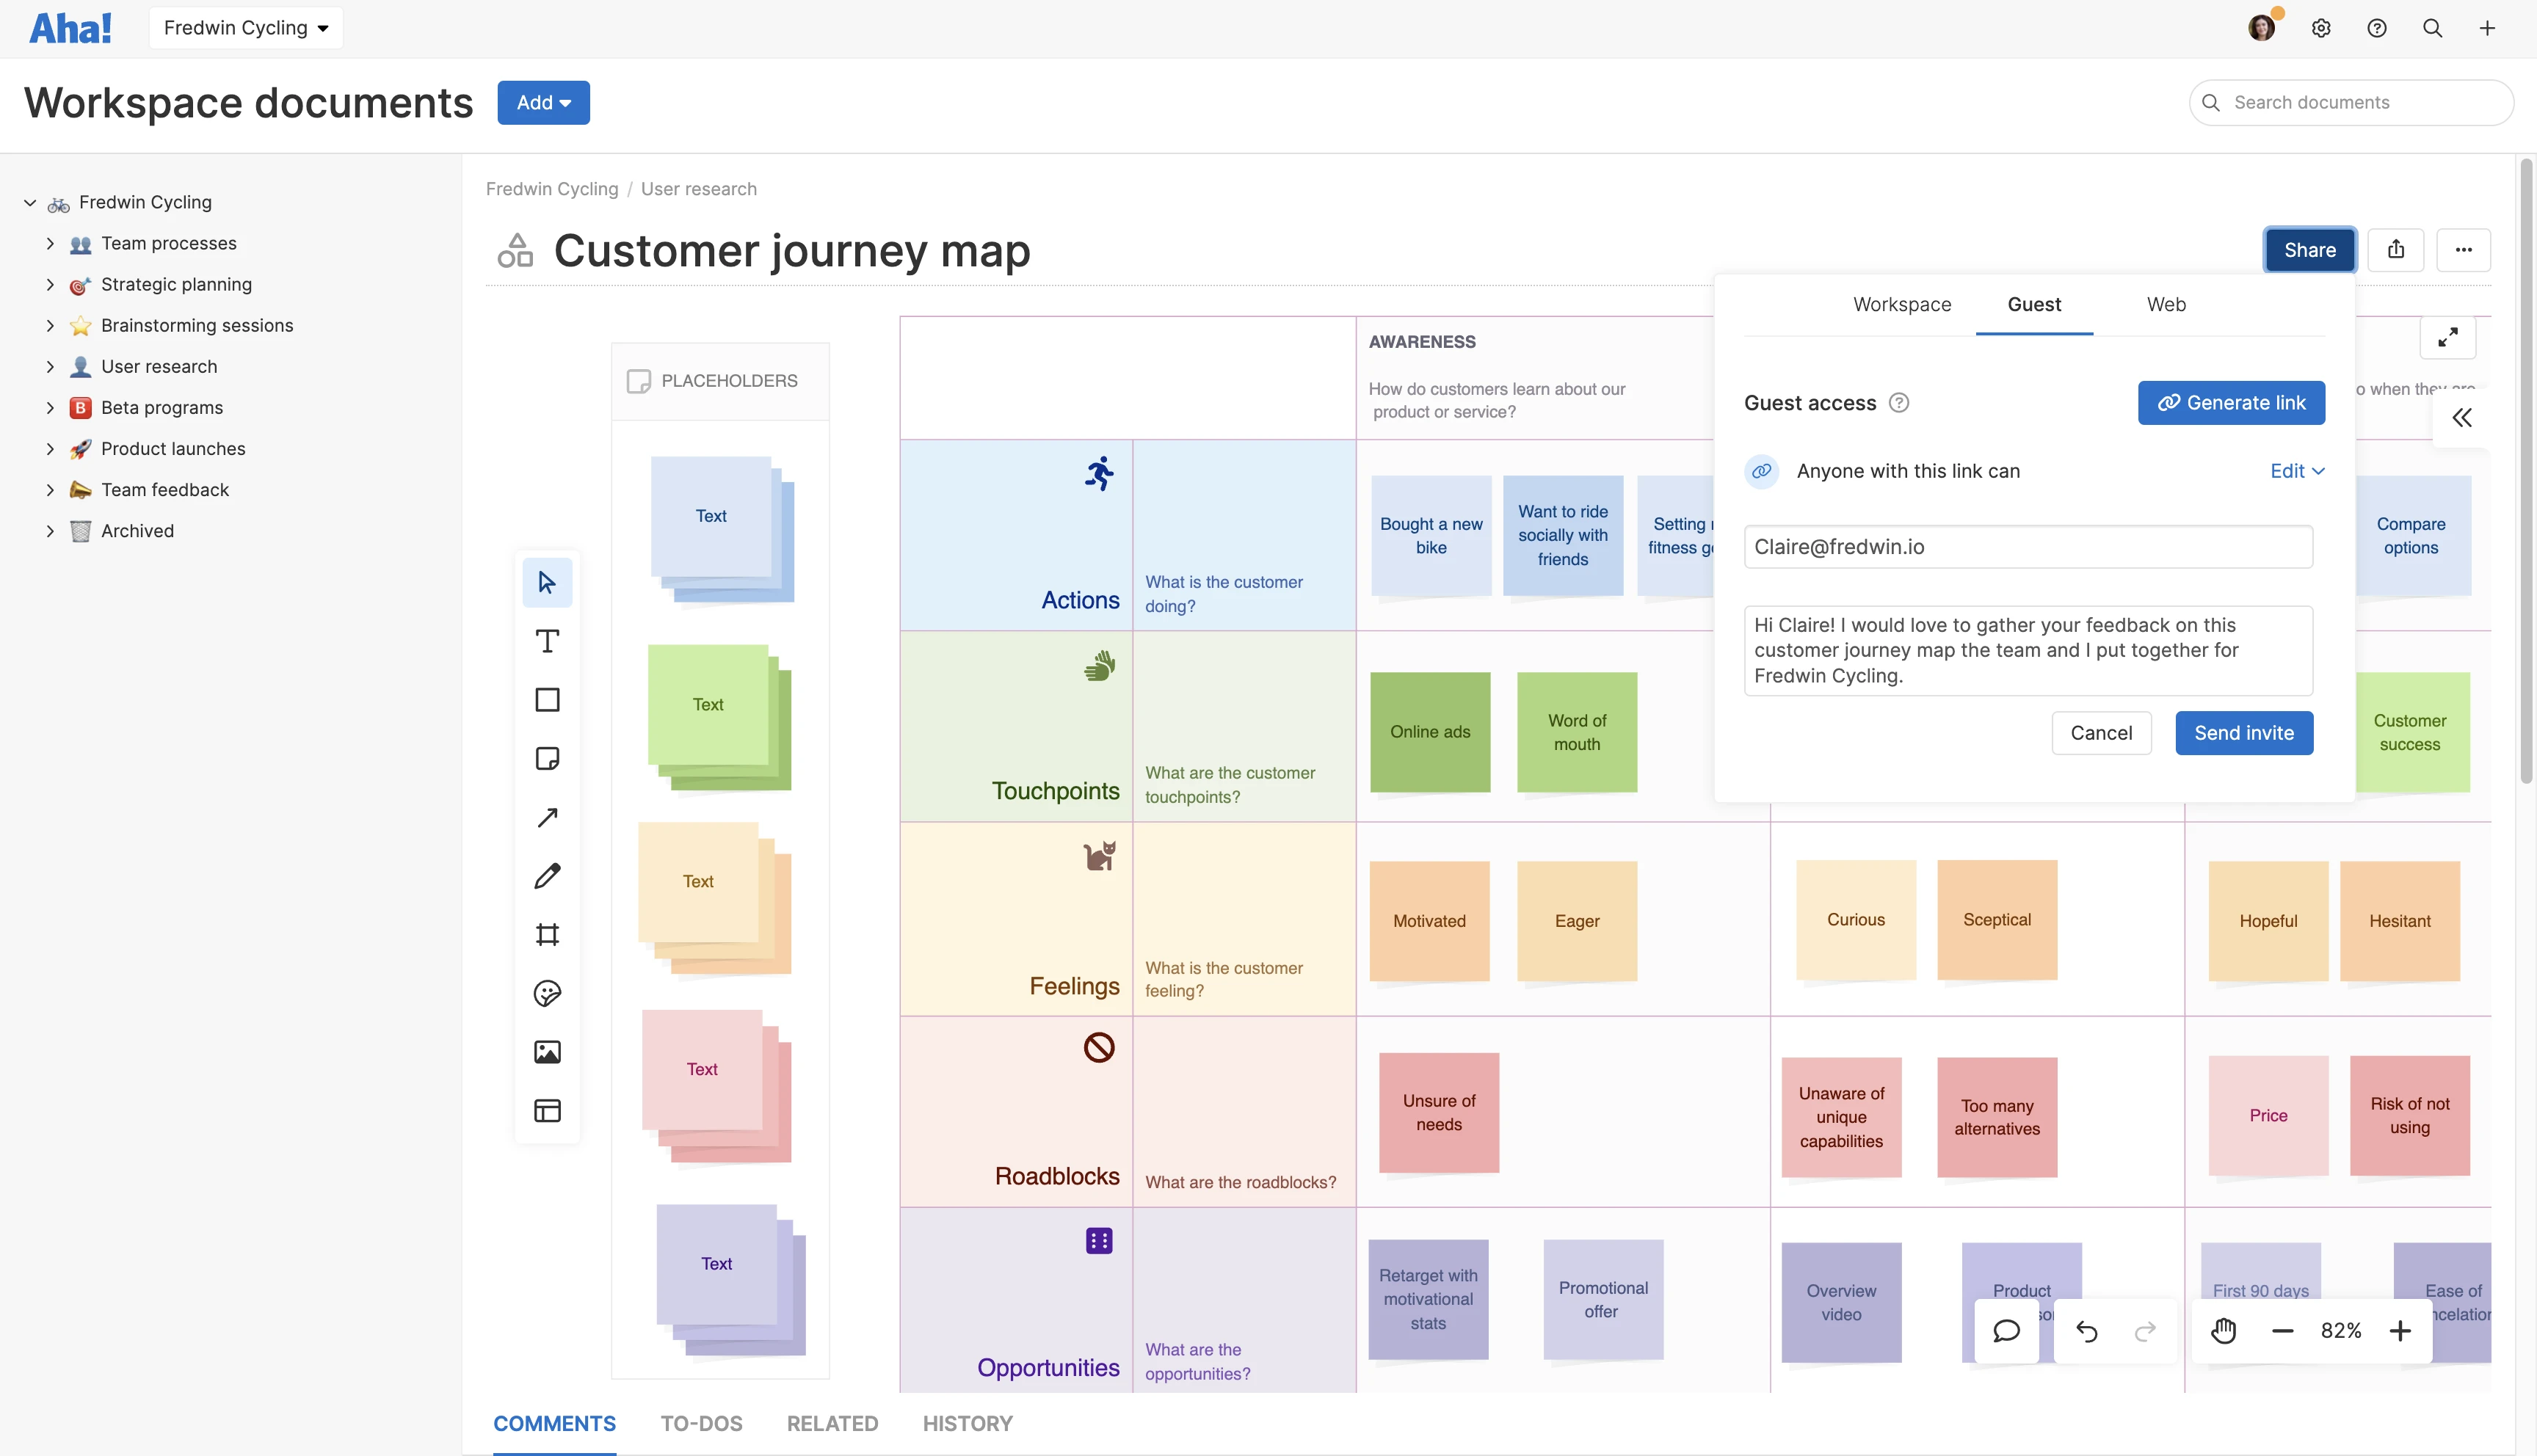Image resolution: width=2537 pixels, height=1456 pixels.
Task: Click the zoom in plus button
Action: [2400, 1331]
